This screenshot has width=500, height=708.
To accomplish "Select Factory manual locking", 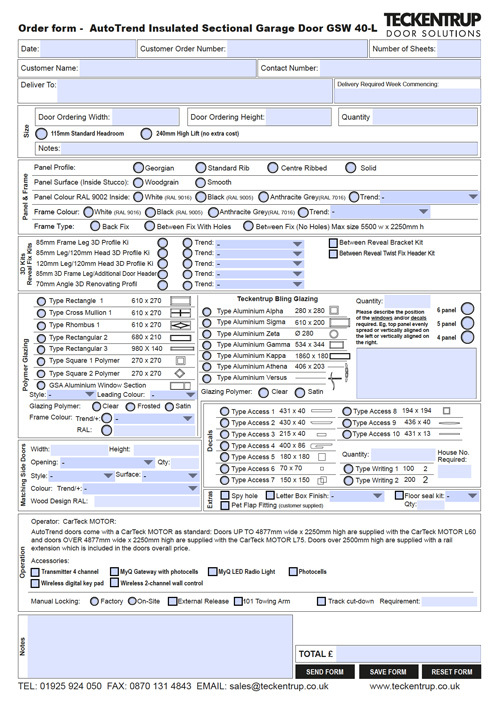I will pyautogui.click(x=94, y=602).
